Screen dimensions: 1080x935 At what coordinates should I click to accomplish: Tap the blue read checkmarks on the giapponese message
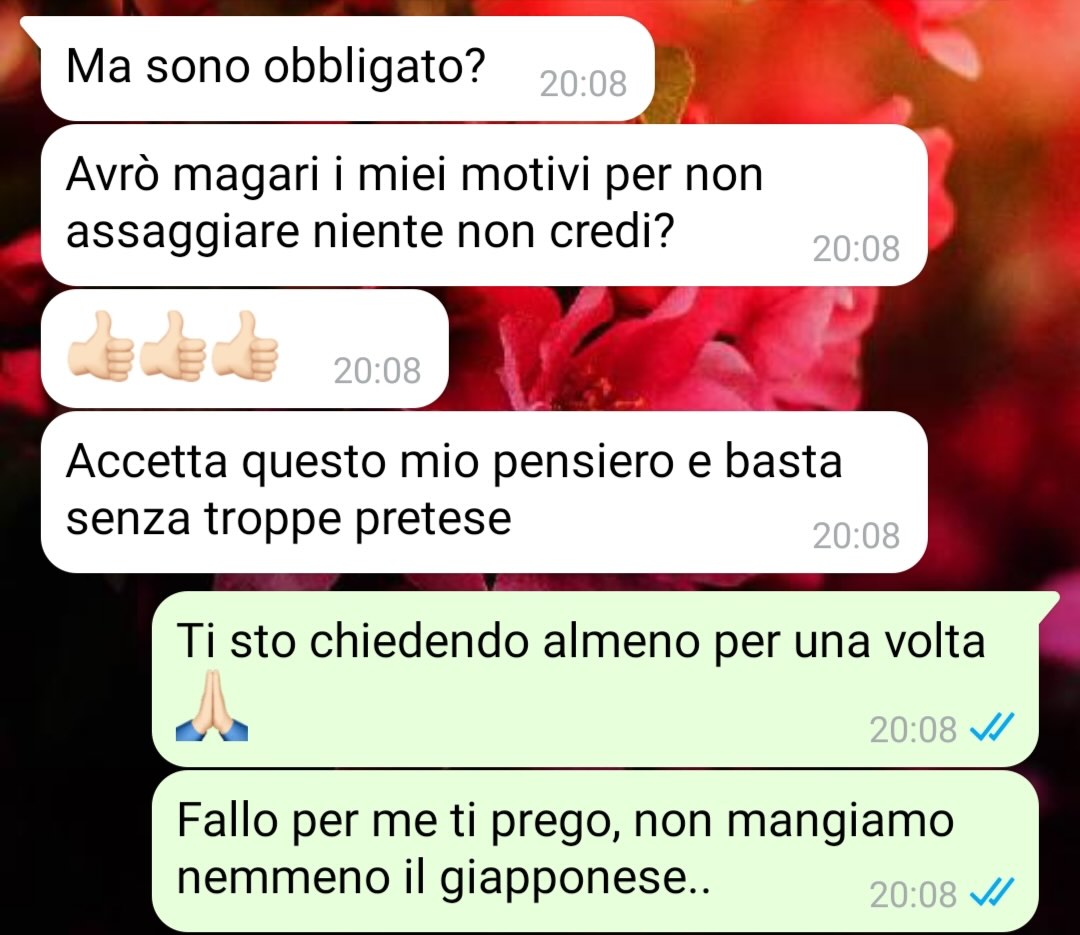click(x=992, y=894)
